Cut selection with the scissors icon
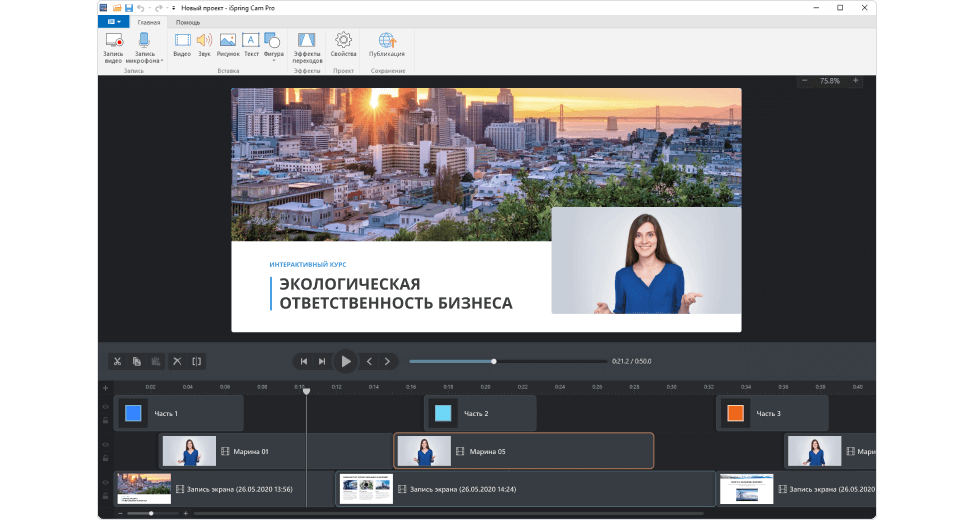Screen dimensions: 974x520 pos(117,361)
